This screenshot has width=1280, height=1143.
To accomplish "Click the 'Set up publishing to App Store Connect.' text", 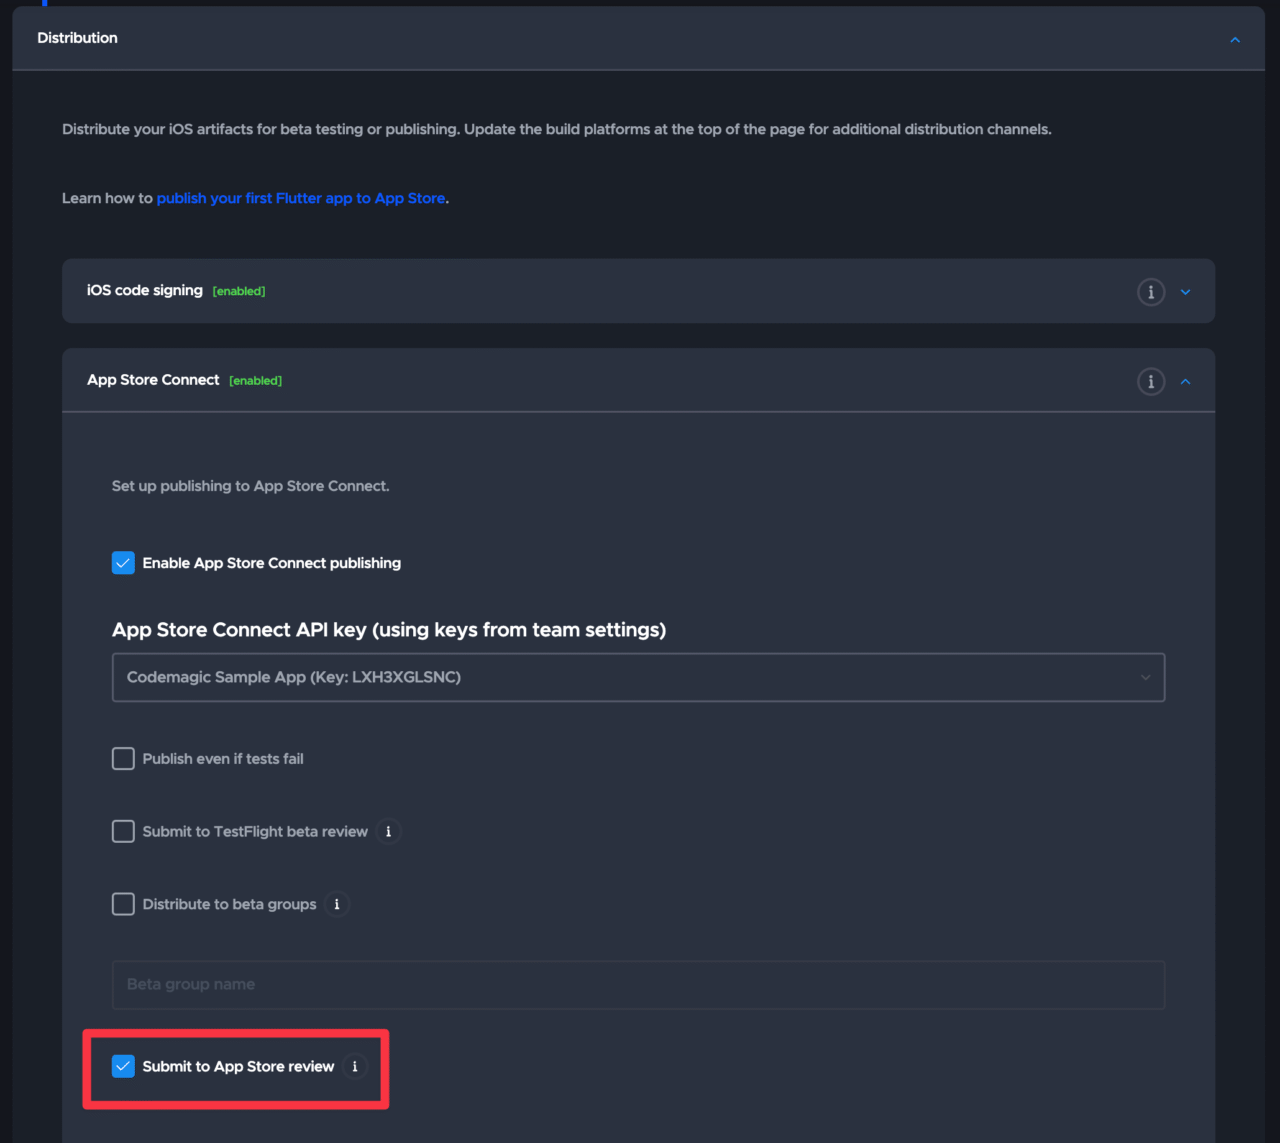I will coord(251,486).
